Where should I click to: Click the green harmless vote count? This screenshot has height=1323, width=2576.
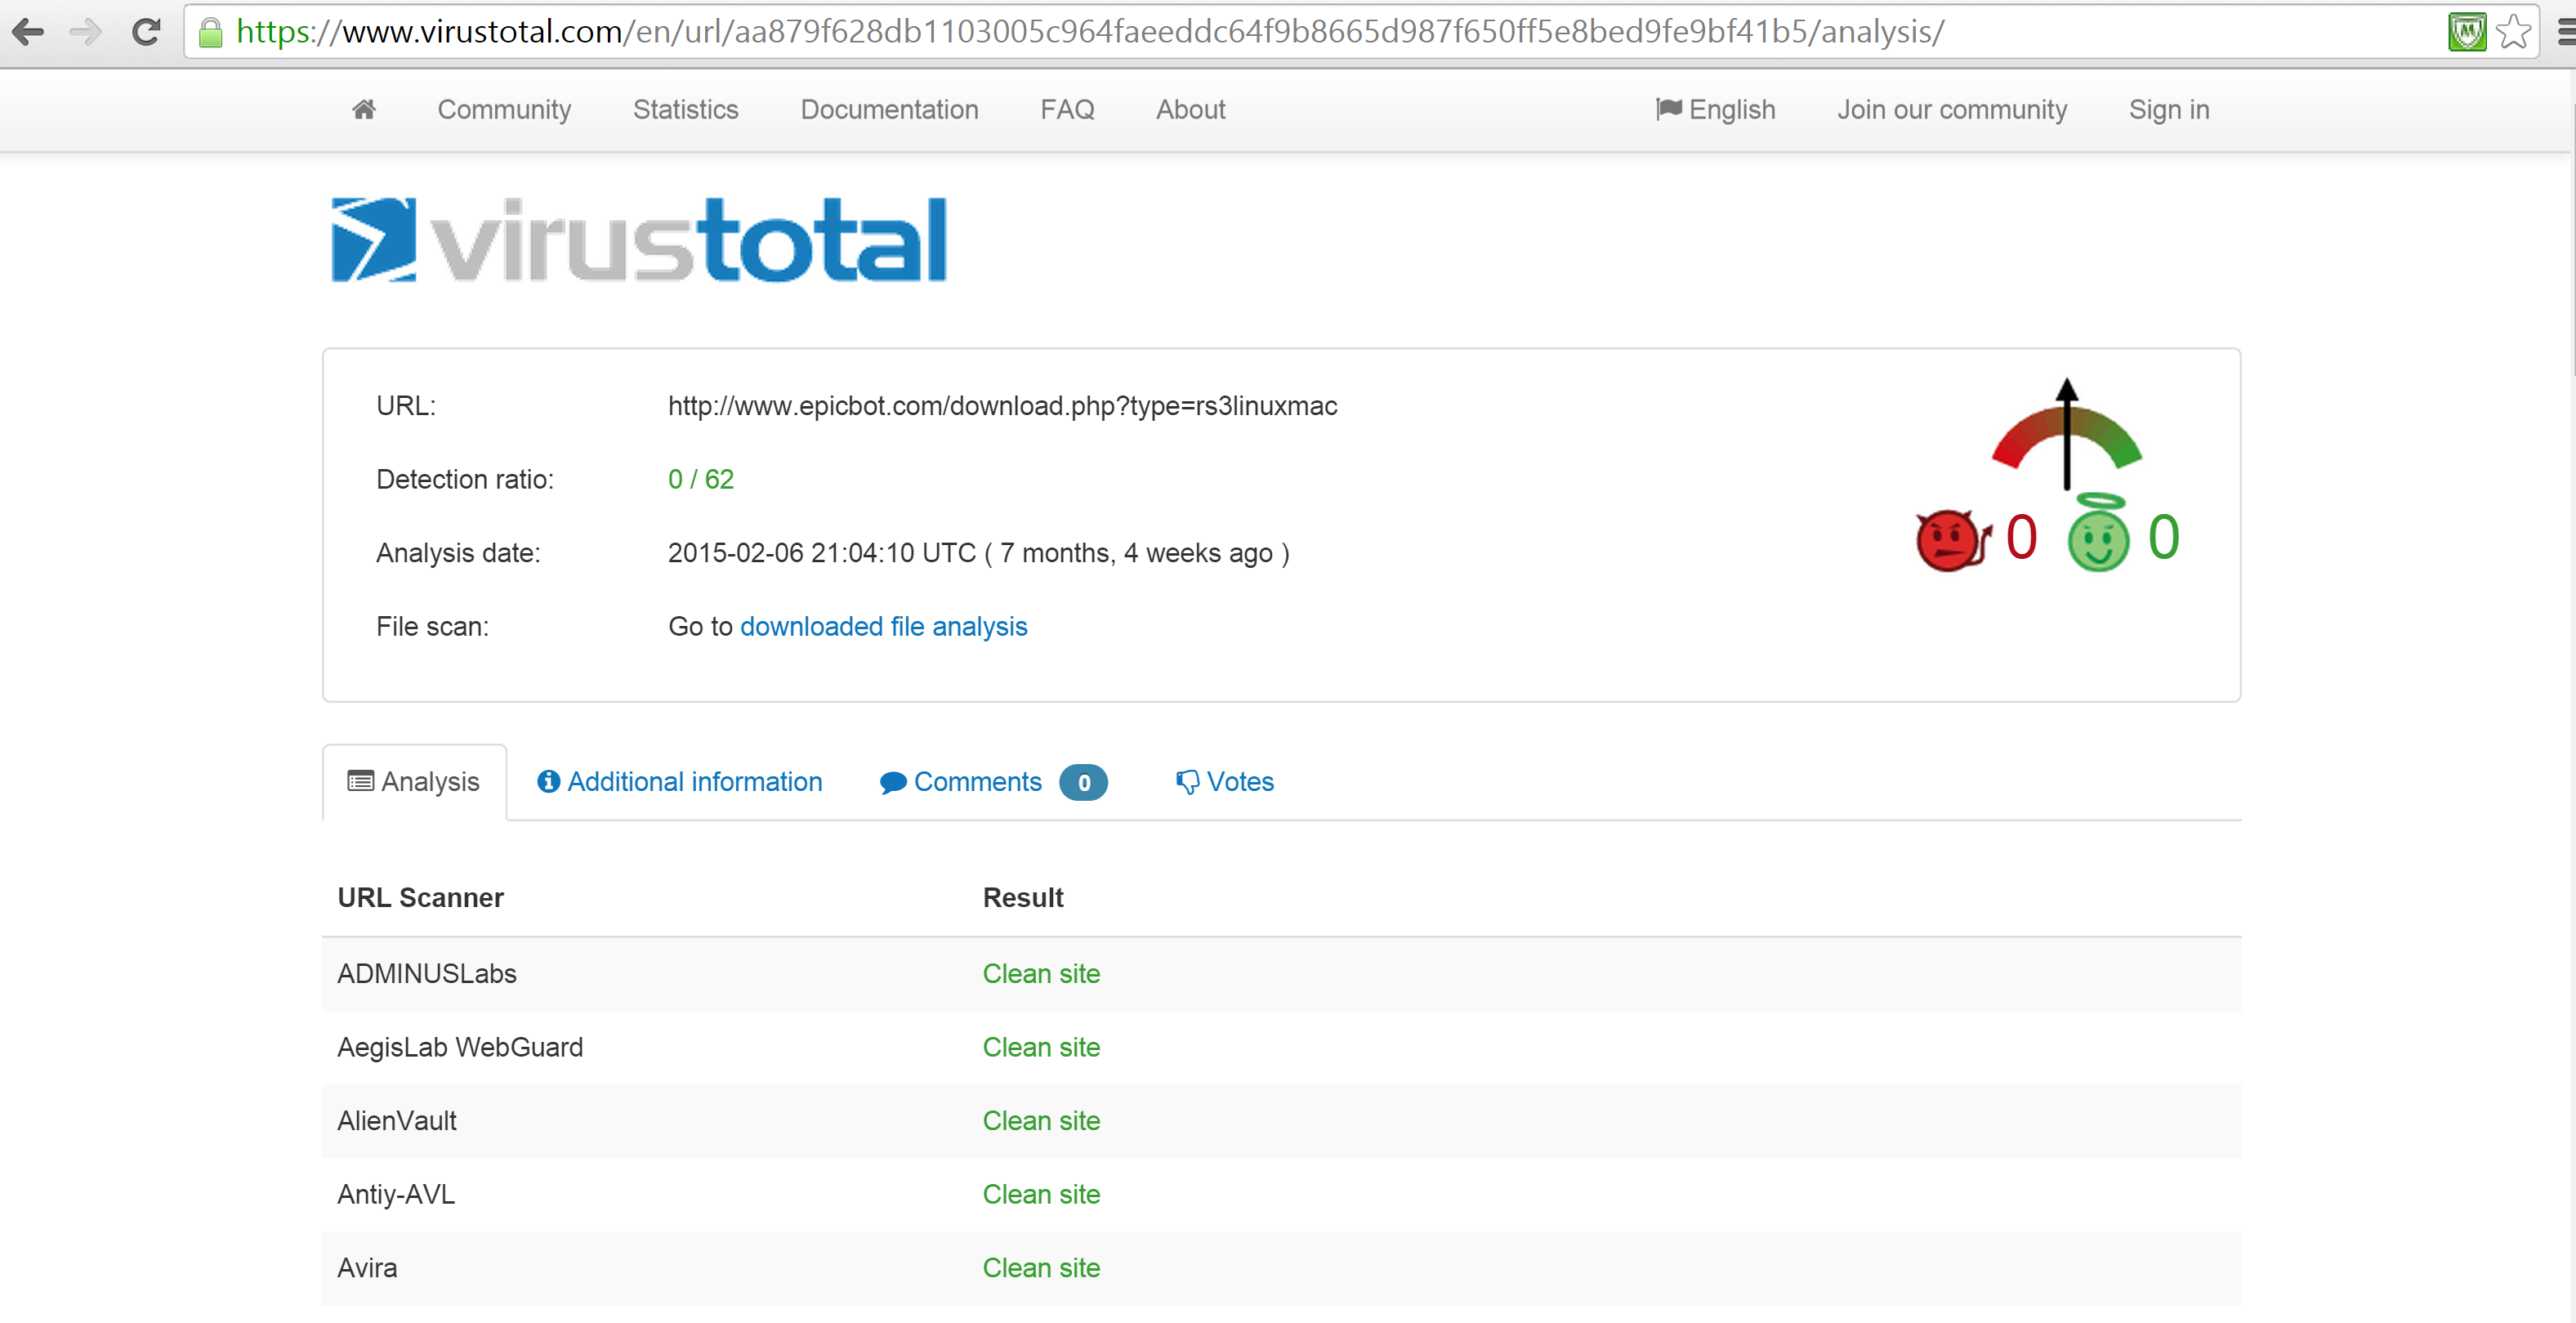click(x=2163, y=537)
